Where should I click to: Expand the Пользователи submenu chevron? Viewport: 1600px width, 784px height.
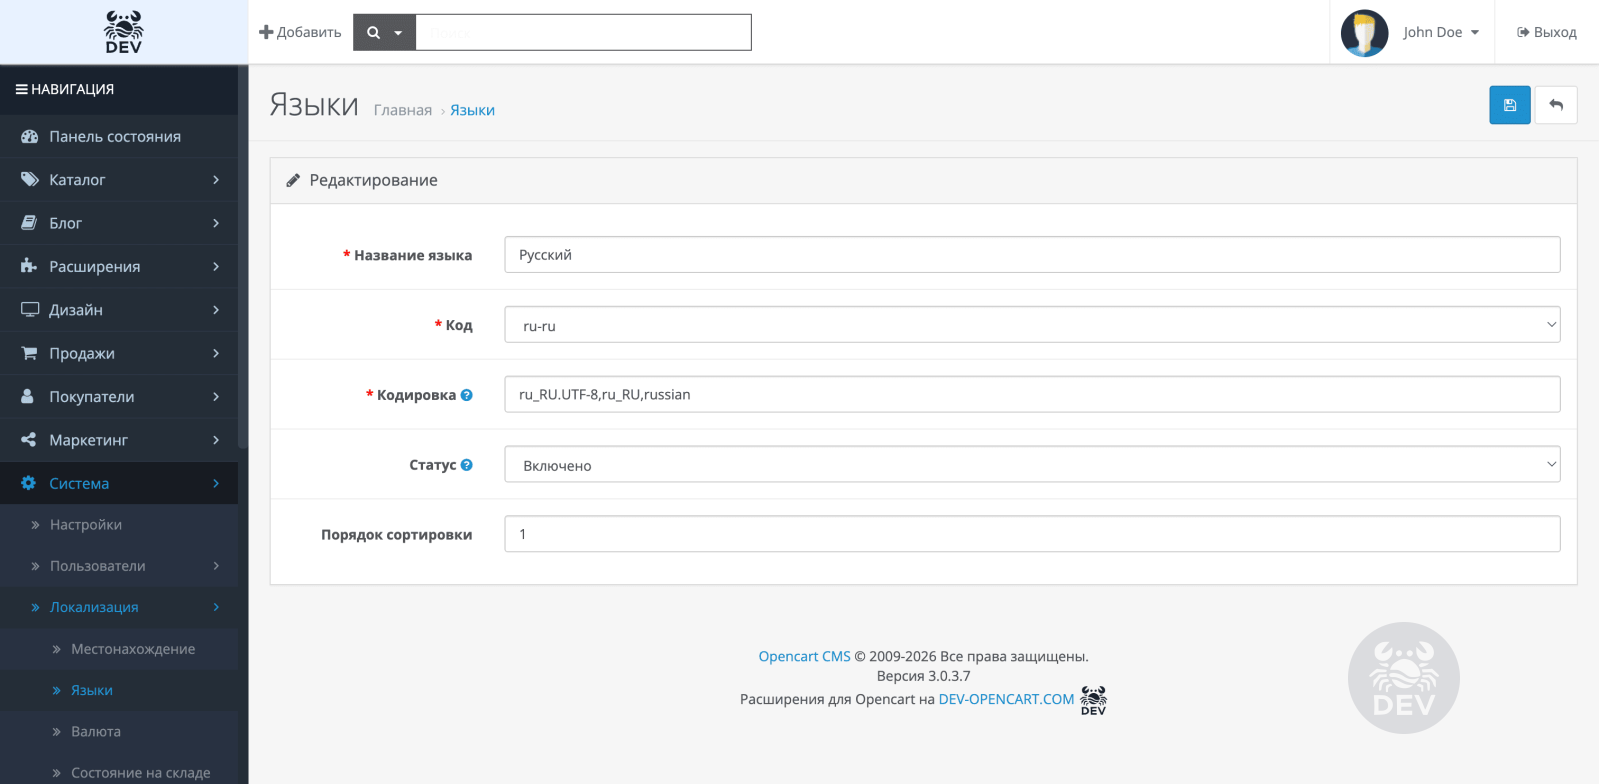[216, 566]
